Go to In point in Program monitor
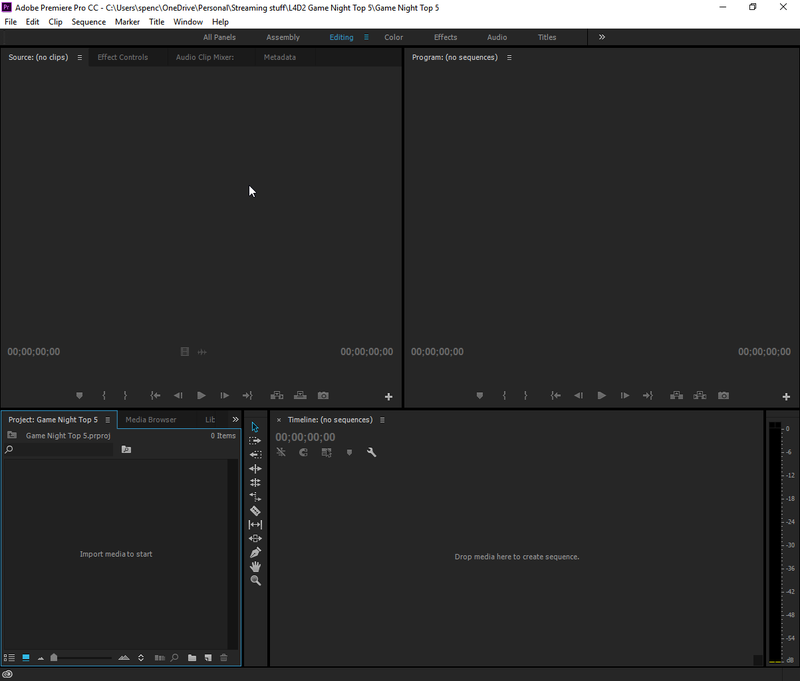Image resolution: width=800 pixels, height=681 pixels. click(x=556, y=395)
